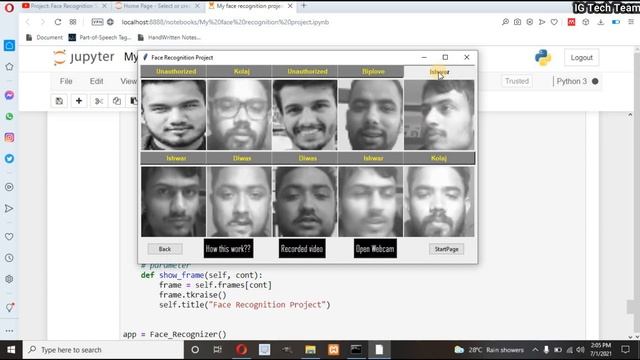Click scroll-up arrow of notebook scrollbar
Viewport: 640px width, 360px height.
[630, 115]
